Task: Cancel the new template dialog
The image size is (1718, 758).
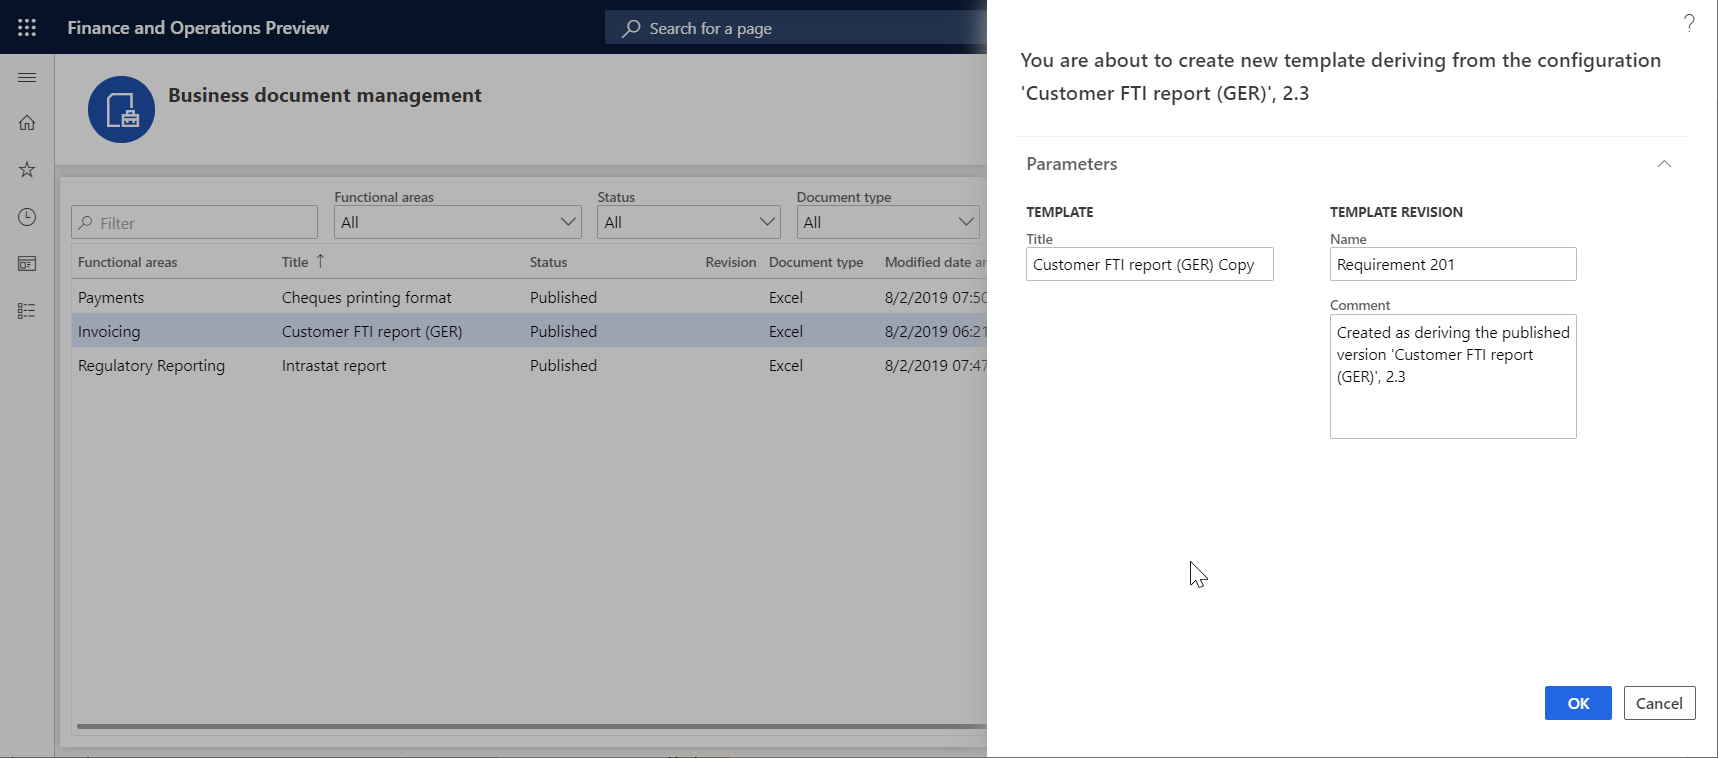Action: click(x=1659, y=703)
